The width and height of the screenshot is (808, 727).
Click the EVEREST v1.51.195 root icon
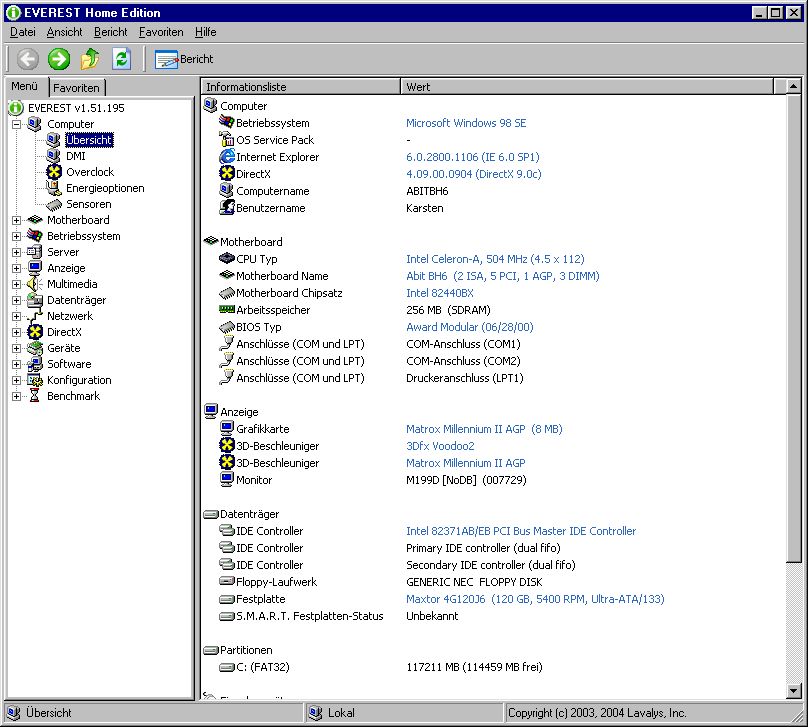tap(16, 108)
